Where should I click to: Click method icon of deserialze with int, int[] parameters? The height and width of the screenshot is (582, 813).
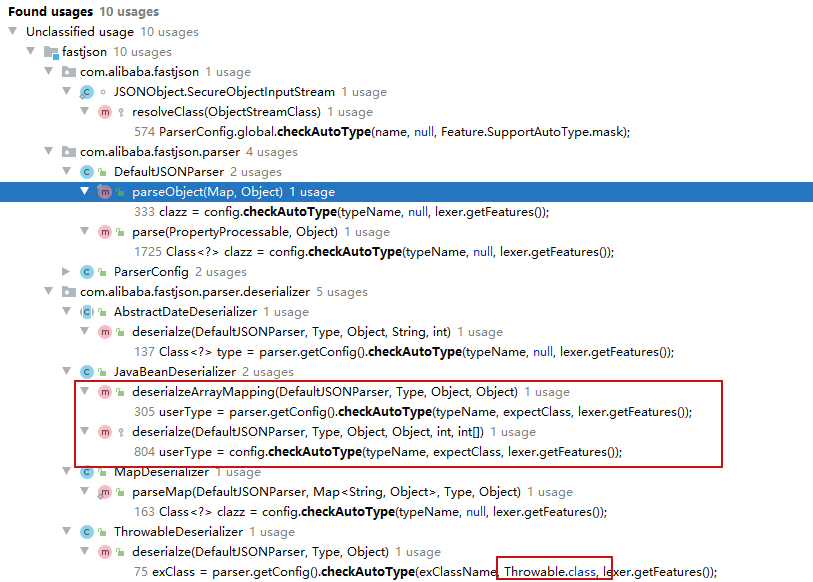coord(105,432)
